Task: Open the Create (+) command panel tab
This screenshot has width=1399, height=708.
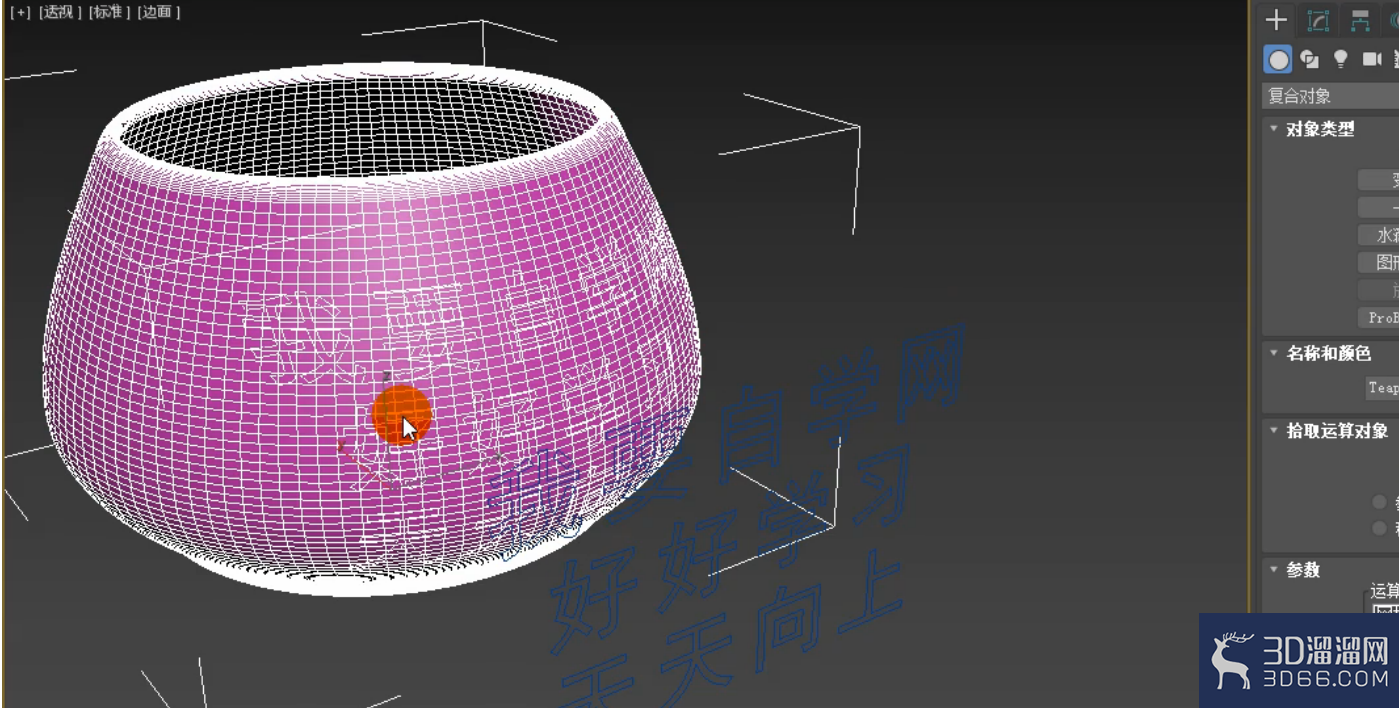Action: pos(1276,20)
